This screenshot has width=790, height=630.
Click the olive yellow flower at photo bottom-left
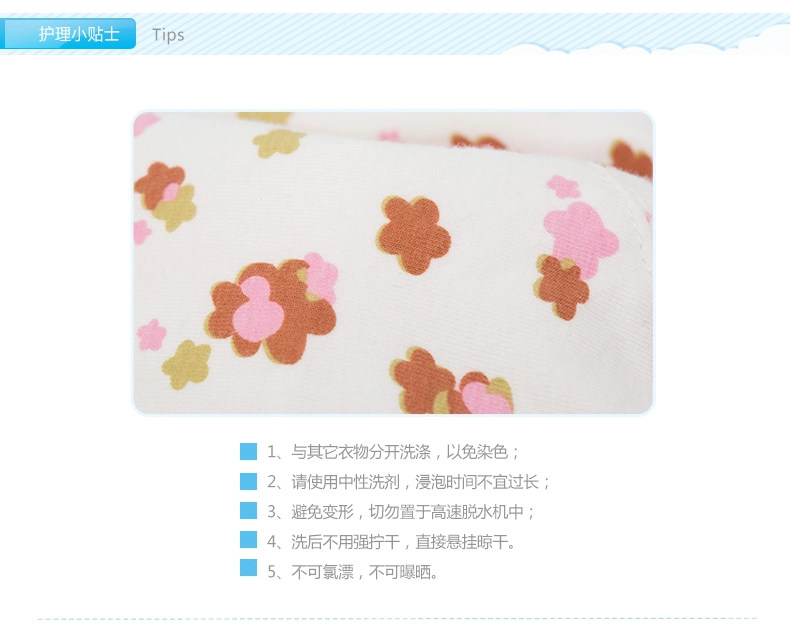pyautogui.click(x=186, y=364)
